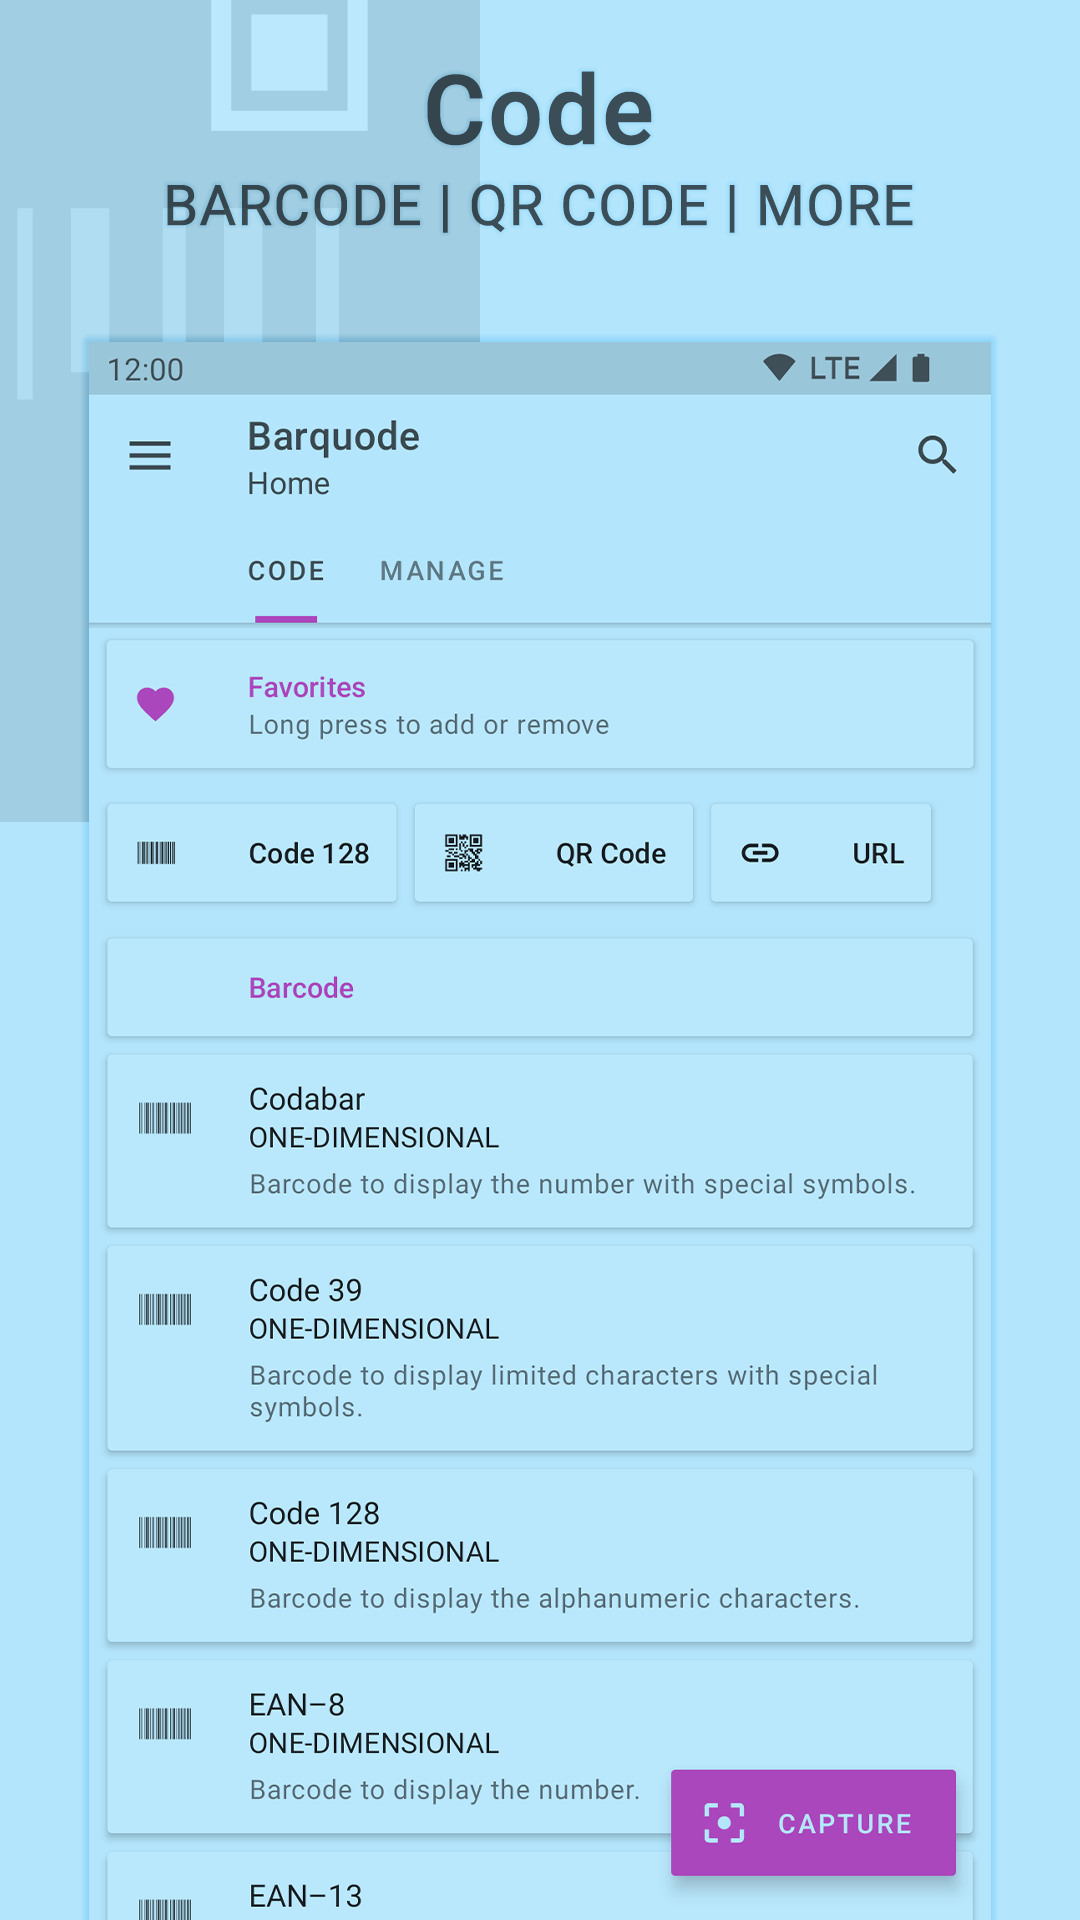The height and width of the screenshot is (1920, 1080).
Task: Open the URL favorite shortcut
Action: (x=821, y=853)
